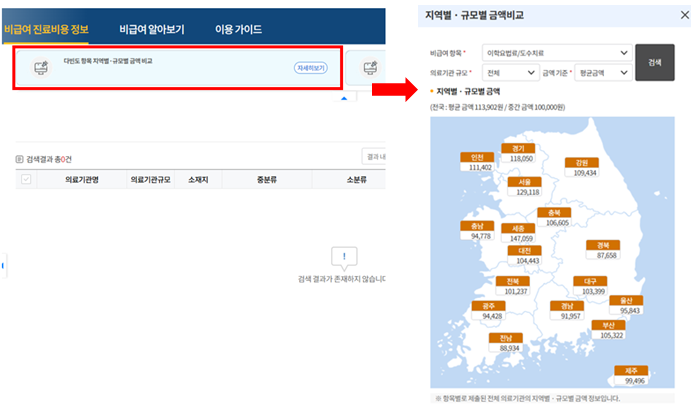Viewport: 691px width, 407px height.
Task: Click the 지역별 · 규모별 금액비교 popup title
Action: (474, 15)
